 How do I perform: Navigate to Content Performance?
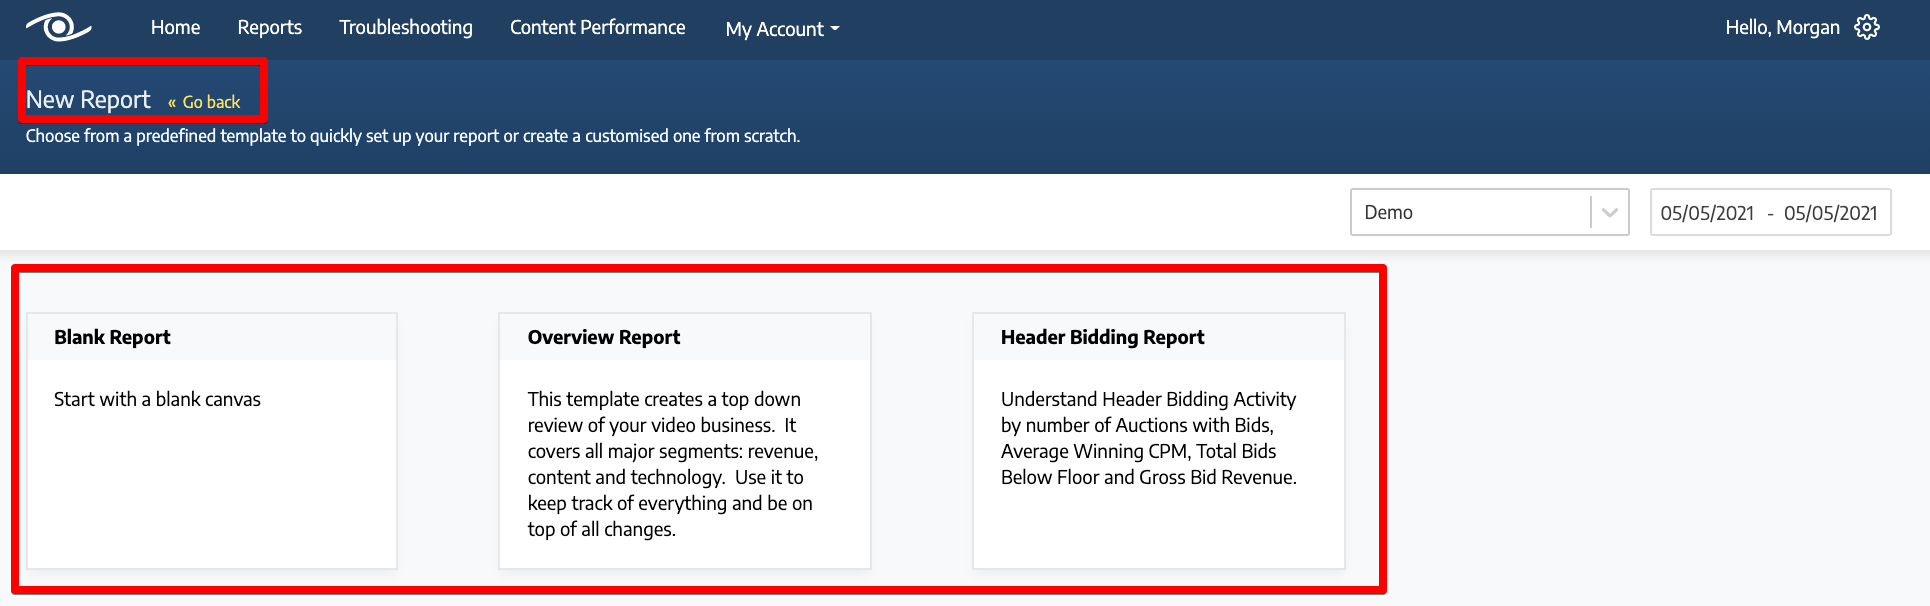pos(598,28)
